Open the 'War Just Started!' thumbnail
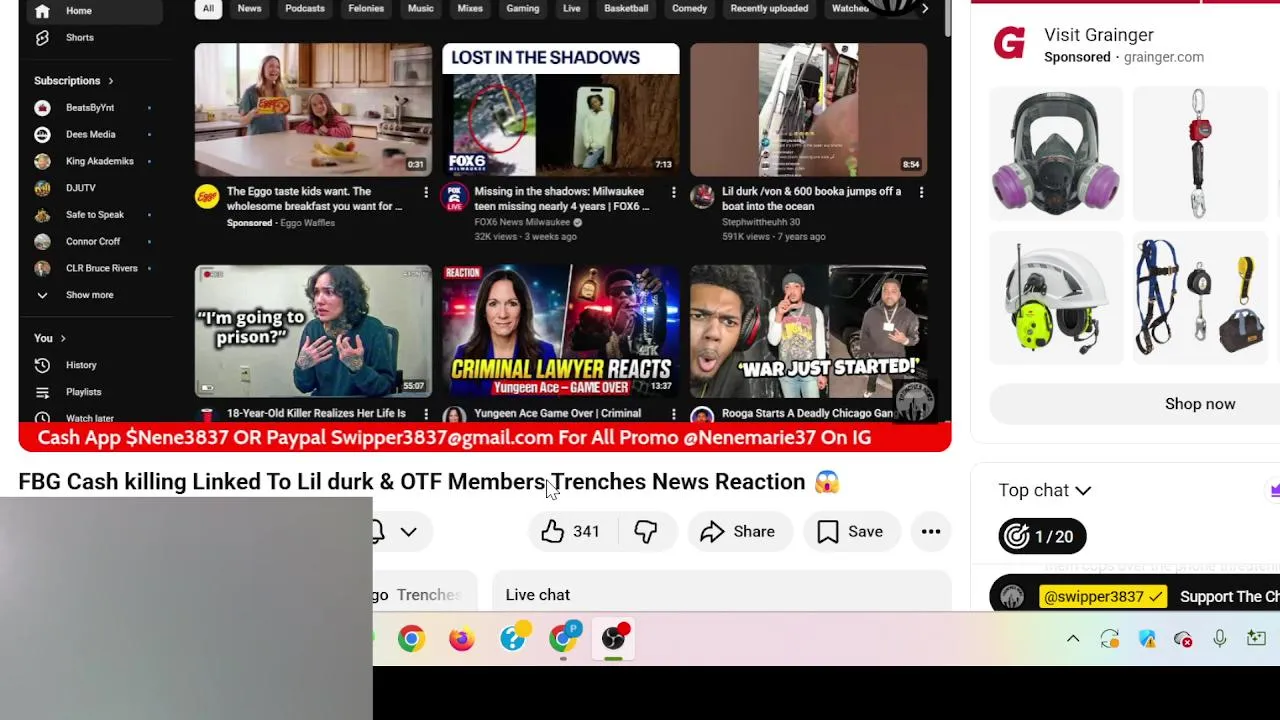The image size is (1280, 720). [808, 331]
